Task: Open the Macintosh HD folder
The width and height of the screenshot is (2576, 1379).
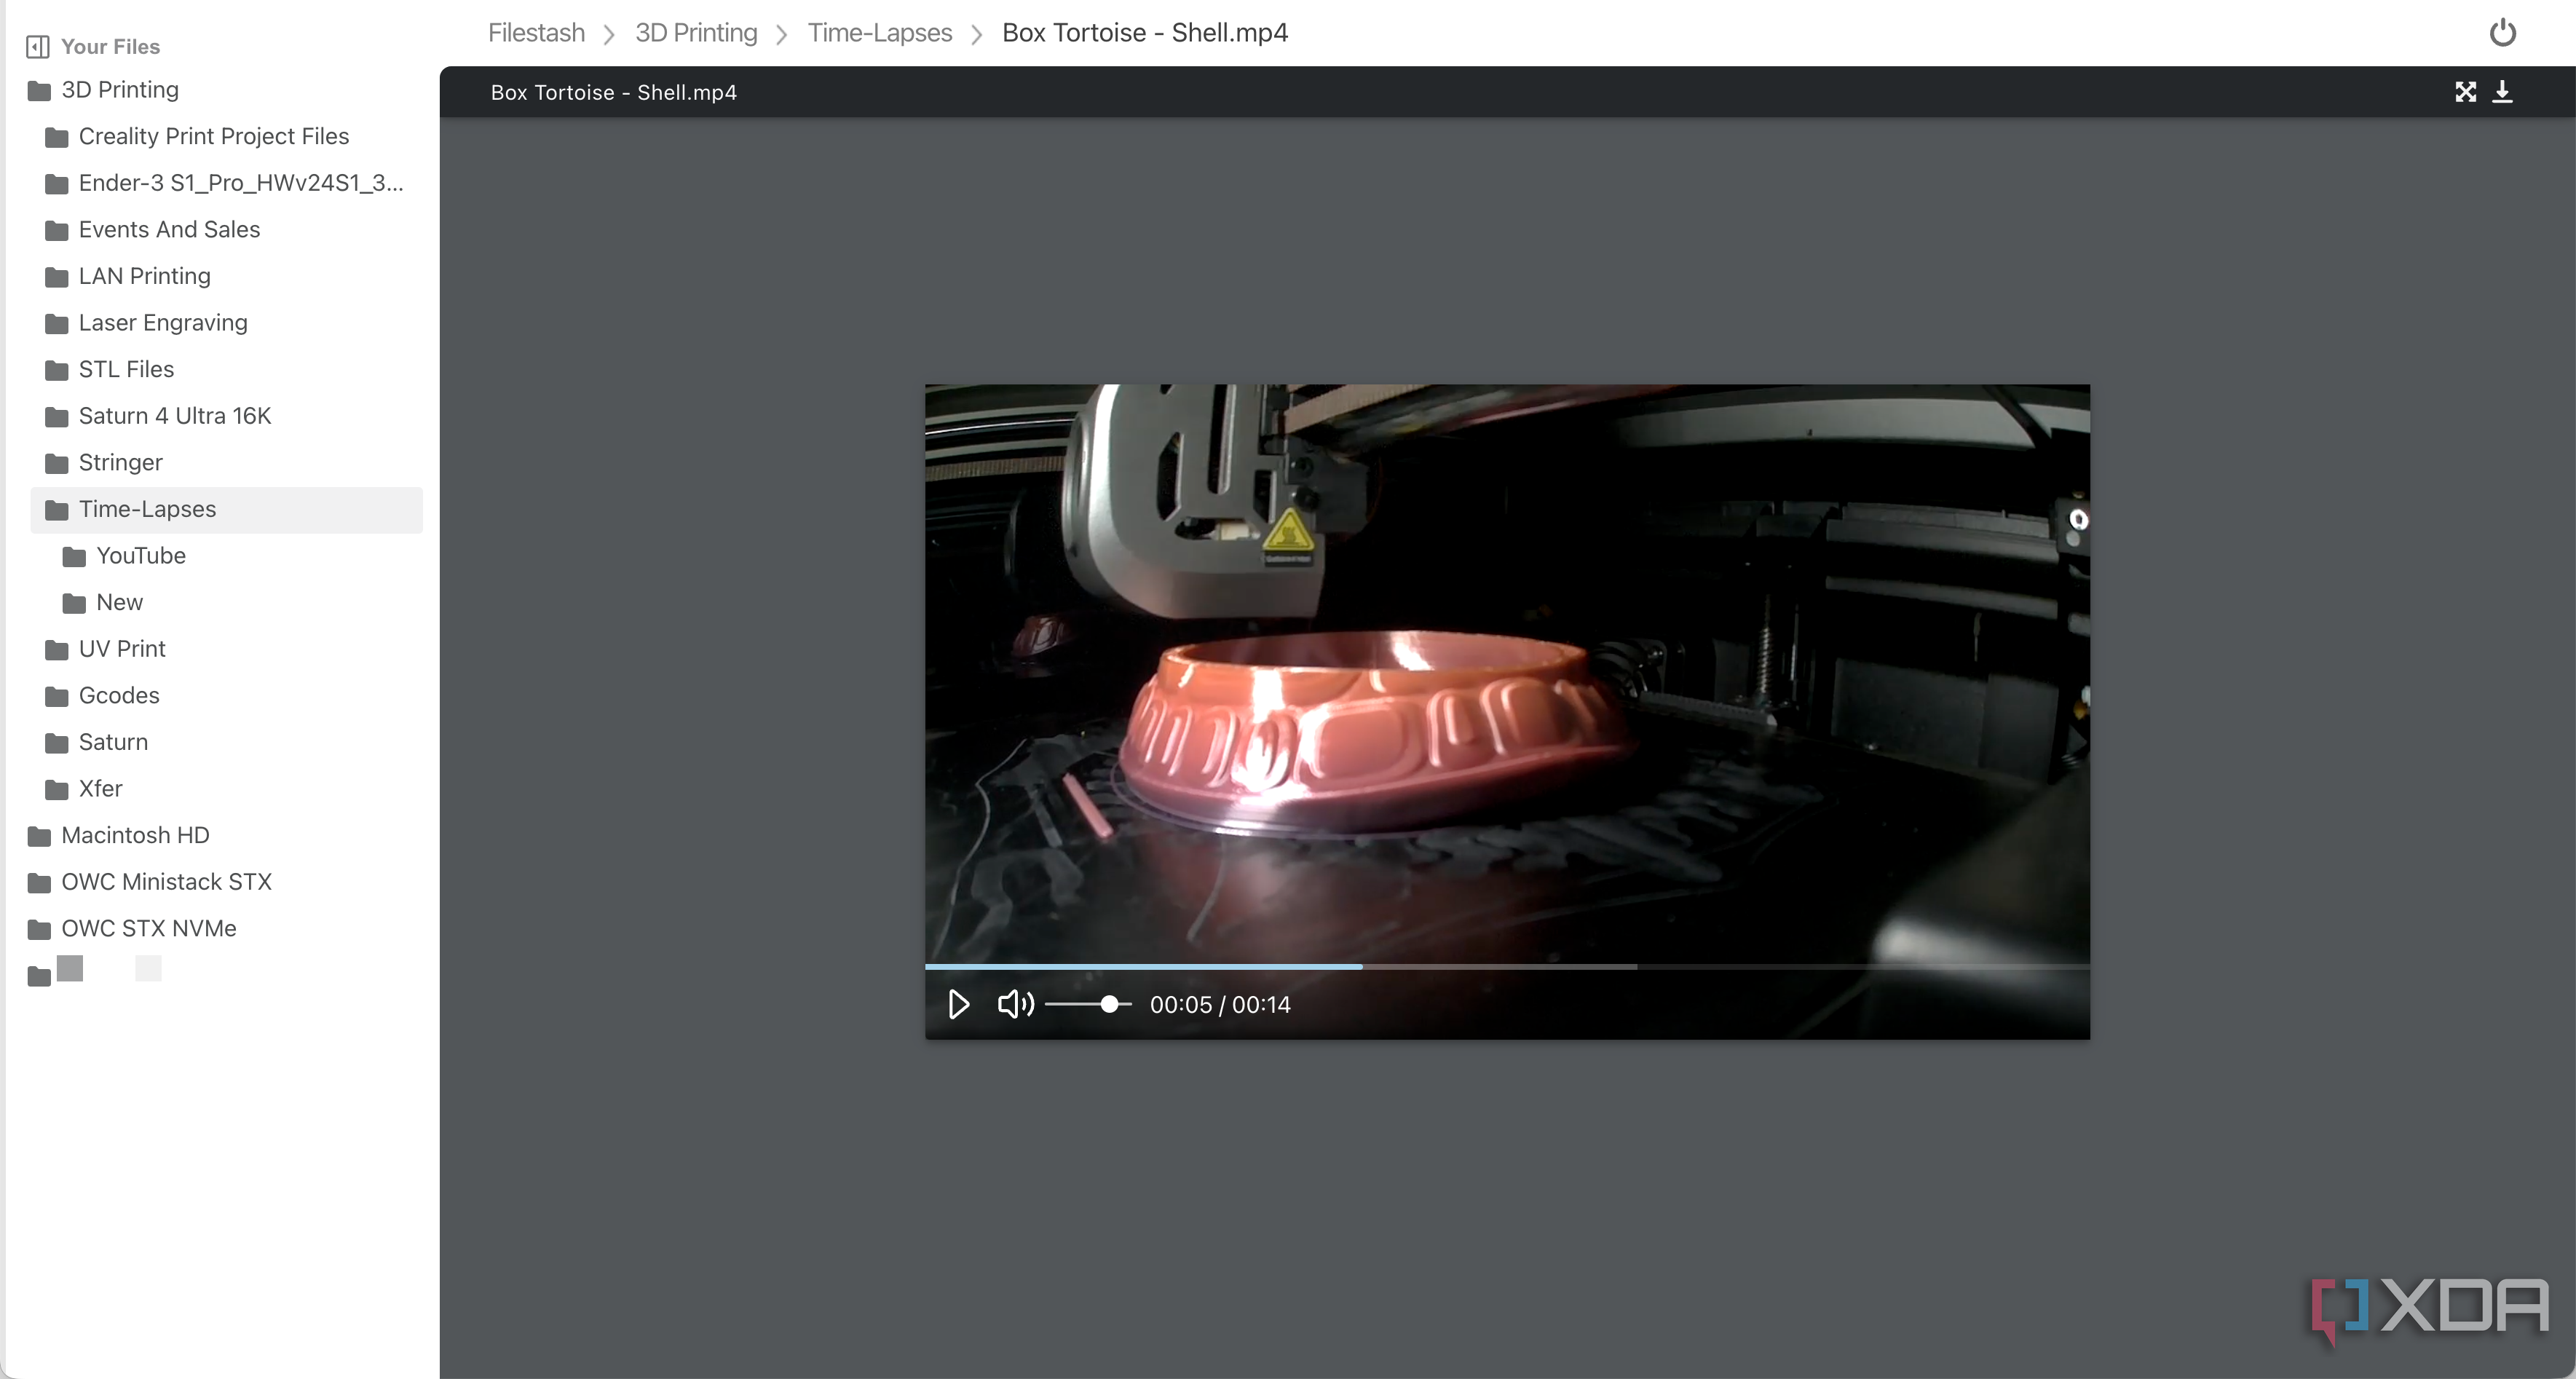Action: (x=135, y=835)
